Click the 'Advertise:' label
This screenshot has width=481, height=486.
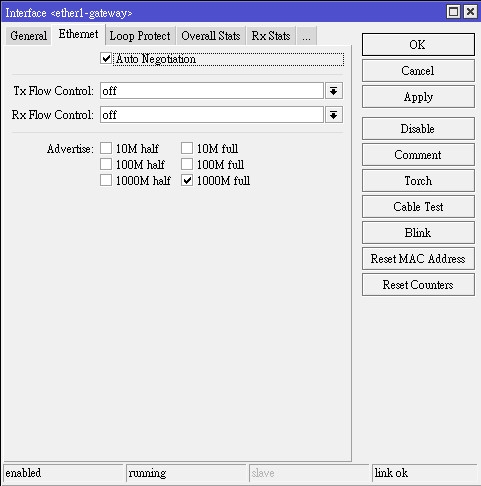[x=70, y=149]
